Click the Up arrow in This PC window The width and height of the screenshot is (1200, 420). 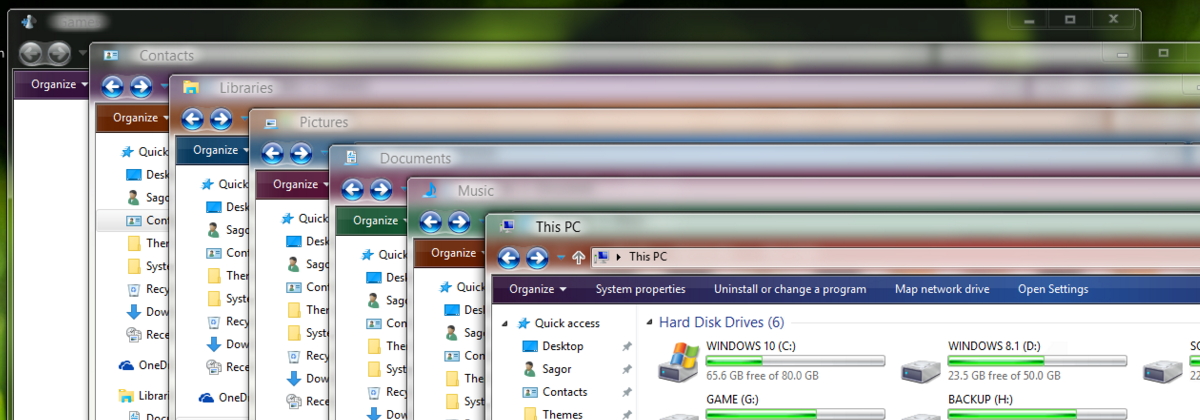pyautogui.click(x=578, y=257)
